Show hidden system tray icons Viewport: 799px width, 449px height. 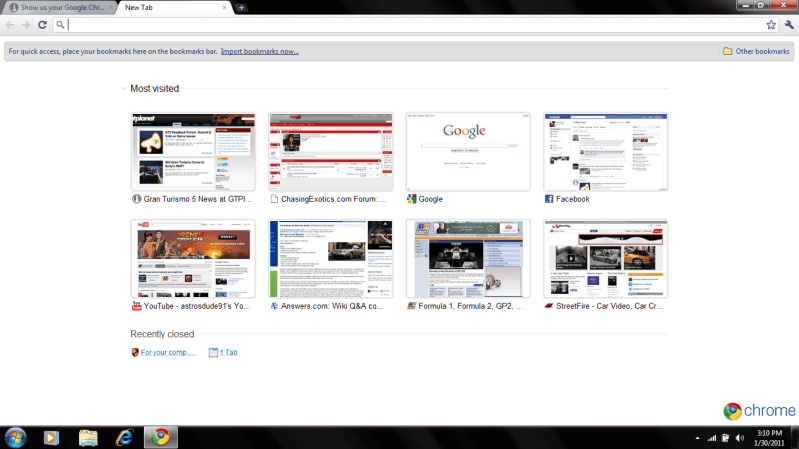coord(697,438)
